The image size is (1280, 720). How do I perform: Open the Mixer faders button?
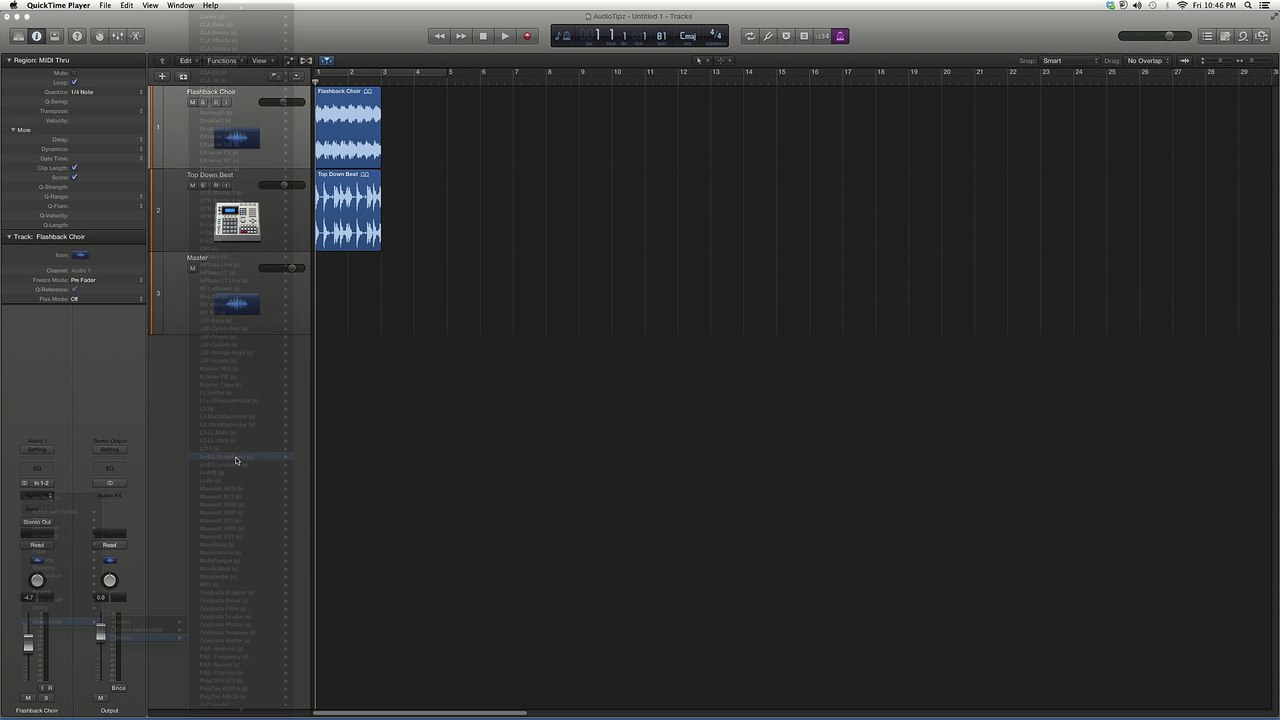117,36
